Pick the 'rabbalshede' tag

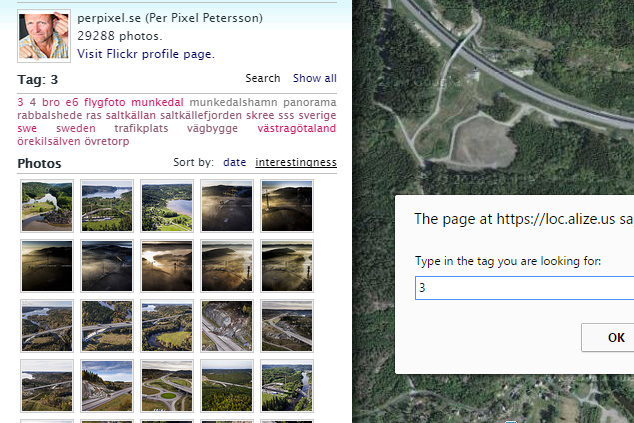(49, 115)
